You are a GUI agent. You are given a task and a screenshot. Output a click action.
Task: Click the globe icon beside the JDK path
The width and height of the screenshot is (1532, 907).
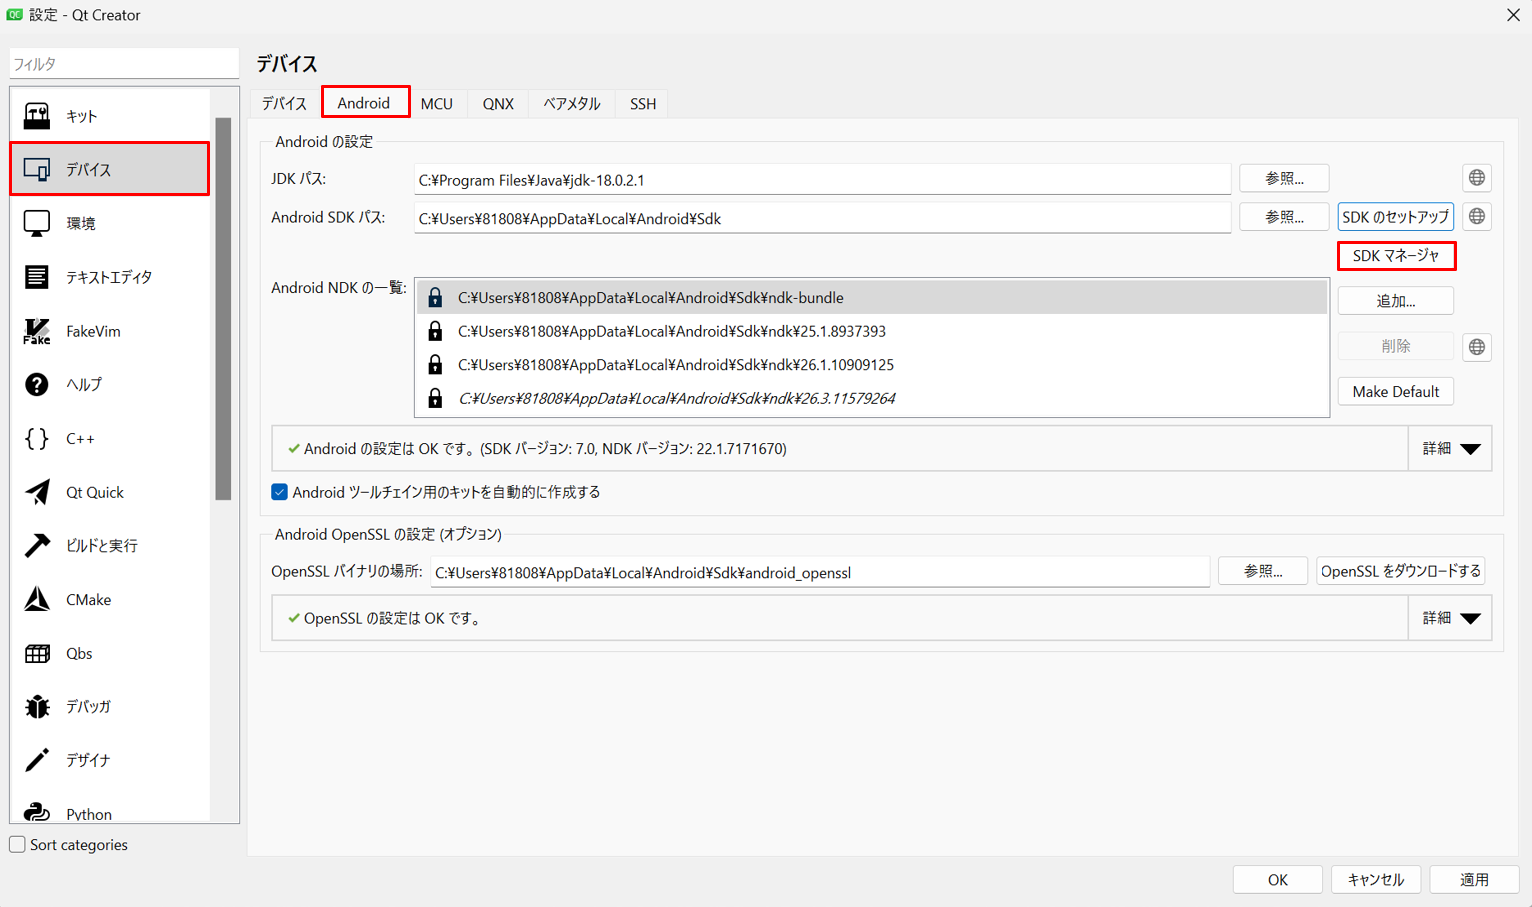tap(1476, 178)
